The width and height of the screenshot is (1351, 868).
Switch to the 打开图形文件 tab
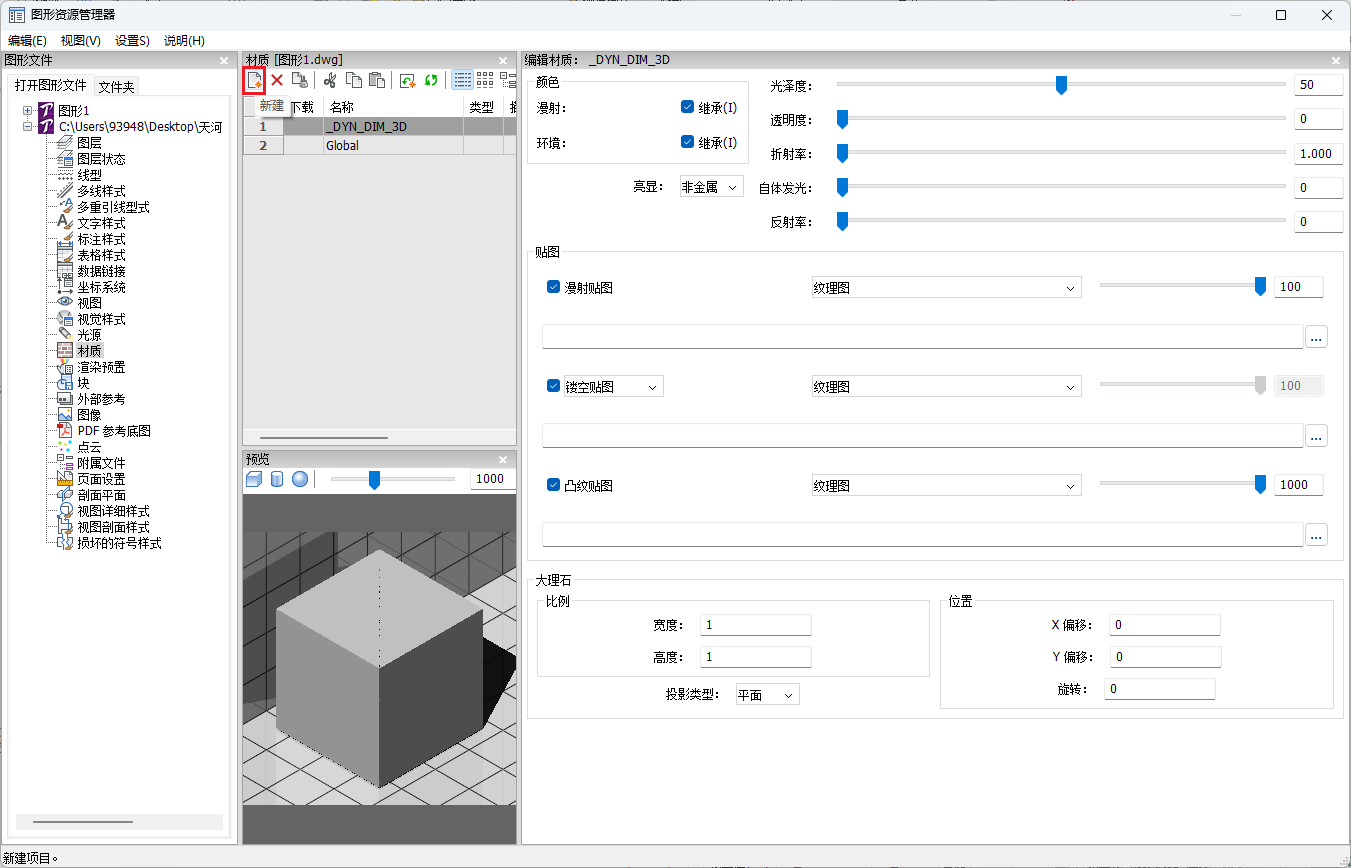point(50,86)
